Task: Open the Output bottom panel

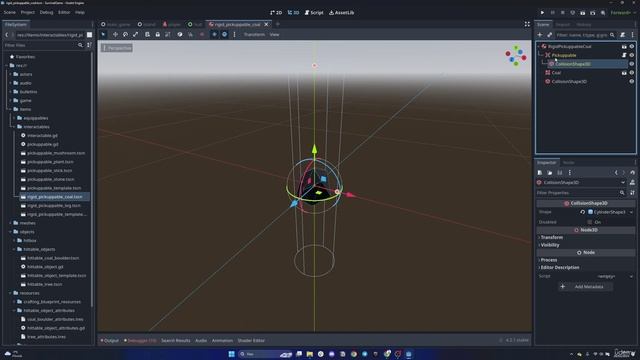Action: (x=109, y=340)
